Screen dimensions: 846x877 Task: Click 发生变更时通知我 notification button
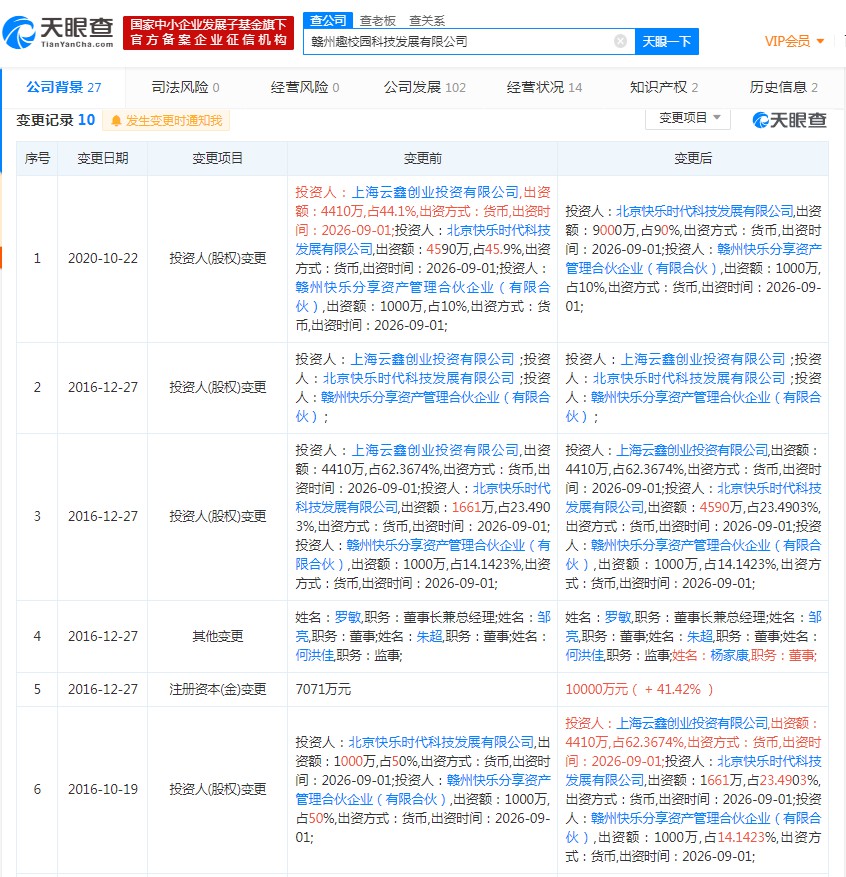pyautogui.click(x=166, y=121)
